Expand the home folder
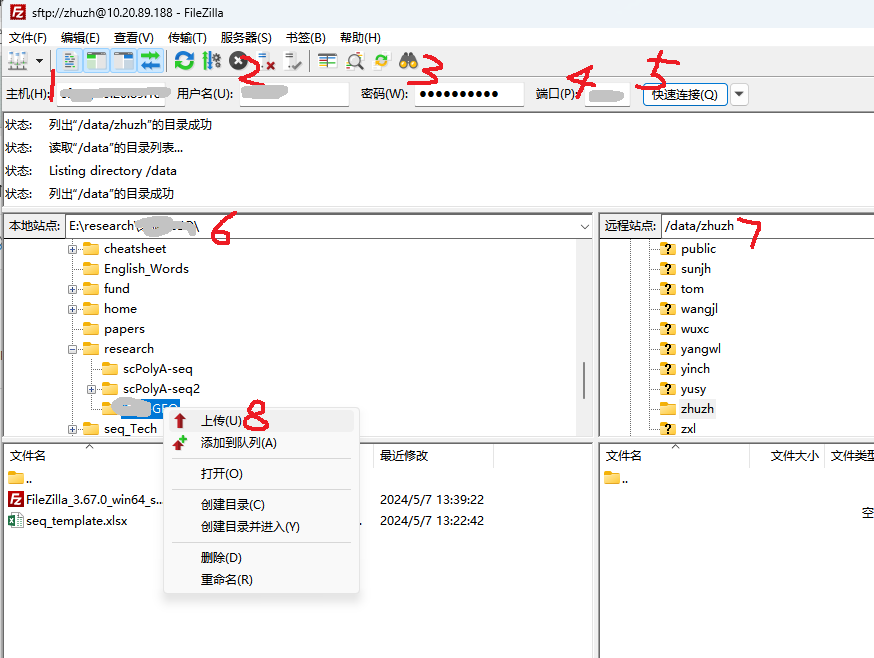The width and height of the screenshot is (874, 658). (72, 309)
